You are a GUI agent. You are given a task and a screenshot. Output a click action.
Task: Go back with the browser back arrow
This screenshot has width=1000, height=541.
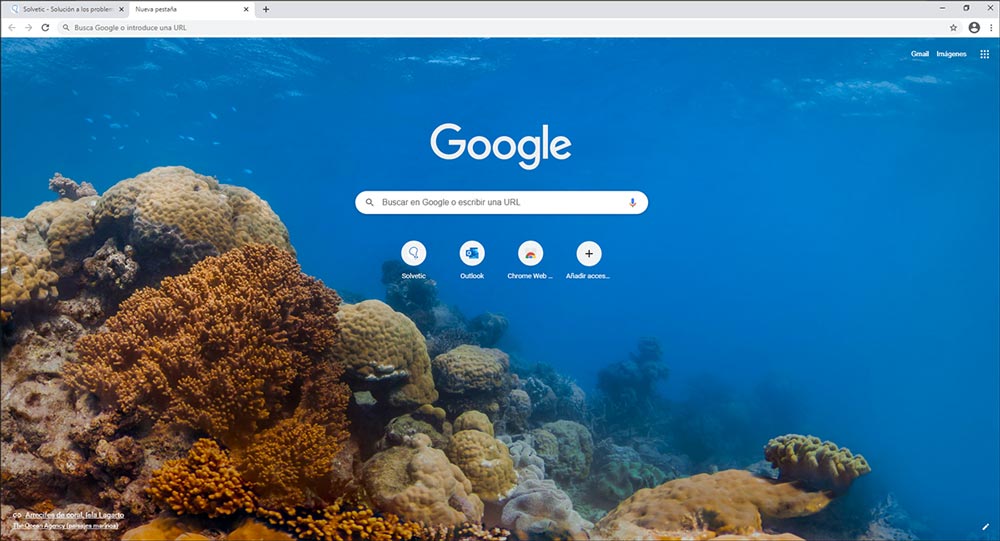click(11, 27)
